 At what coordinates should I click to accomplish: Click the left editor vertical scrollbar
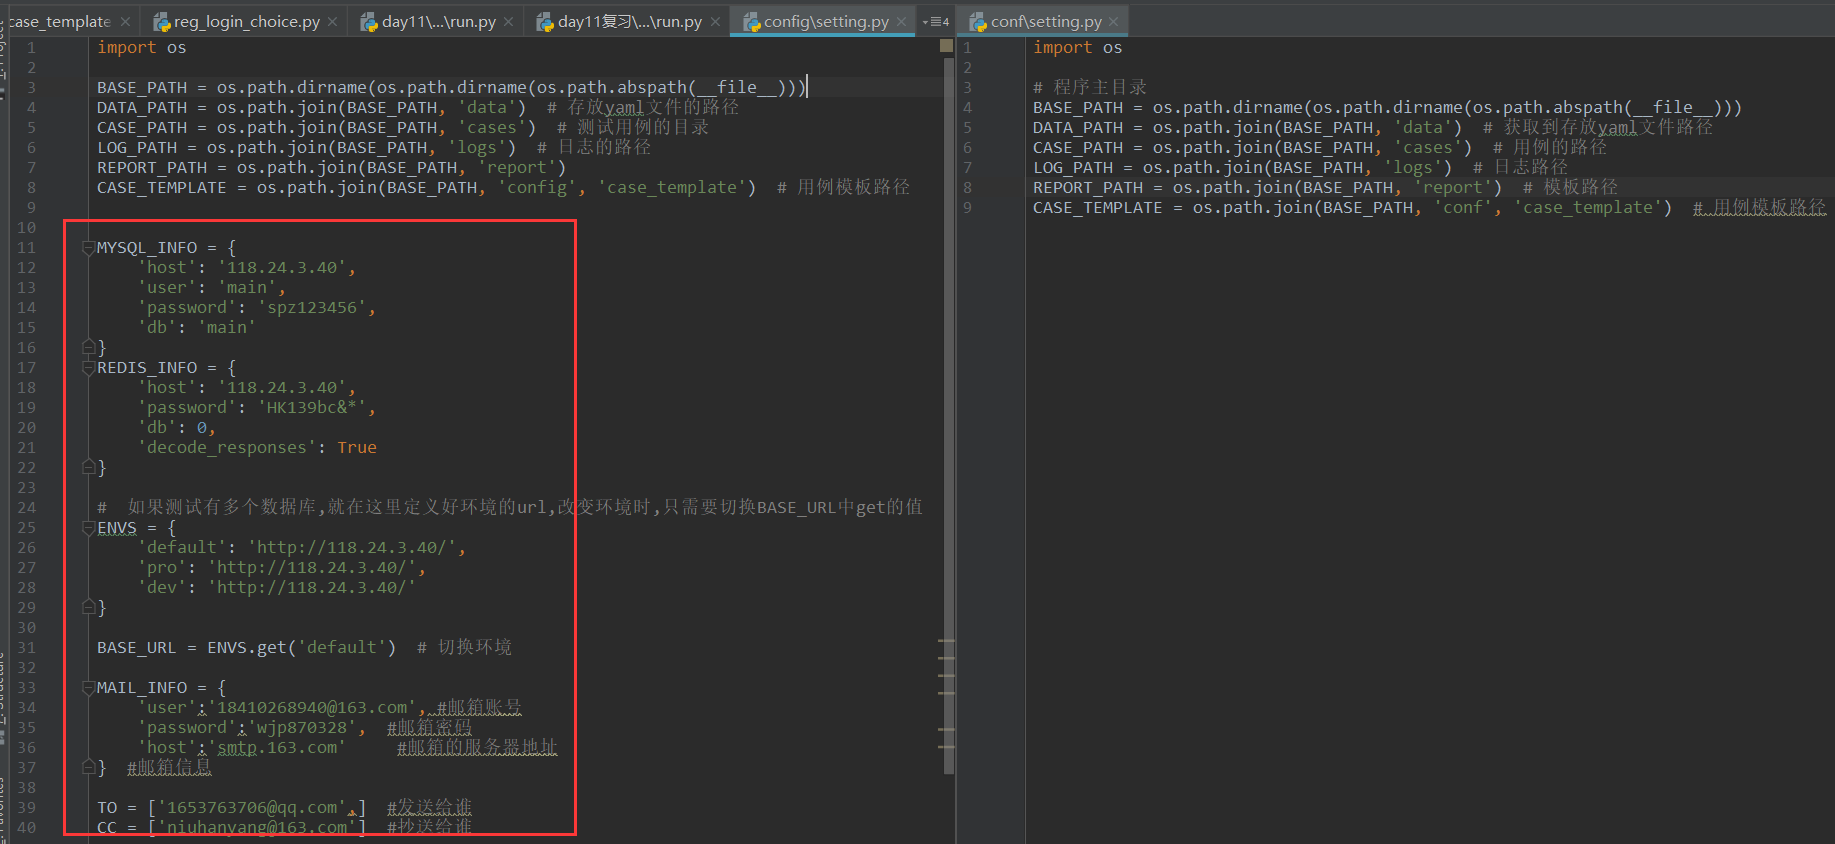[948, 400]
